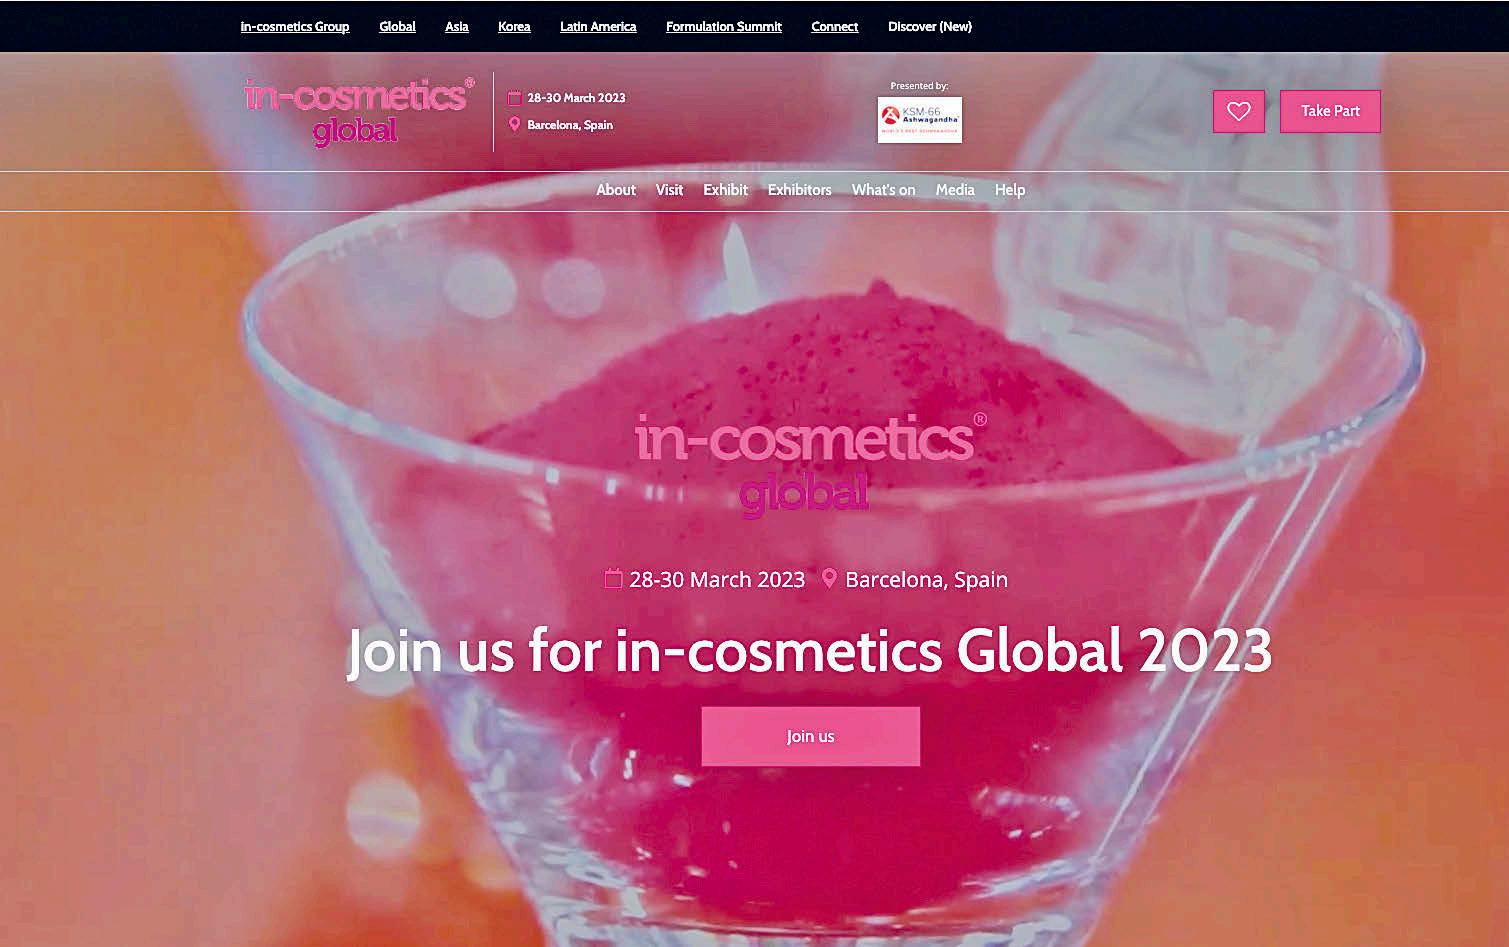Image resolution: width=1509 pixels, height=947 pixels.
Task: Click the hero location pin near Barcelona, Spain
Action: click(829, 578)
